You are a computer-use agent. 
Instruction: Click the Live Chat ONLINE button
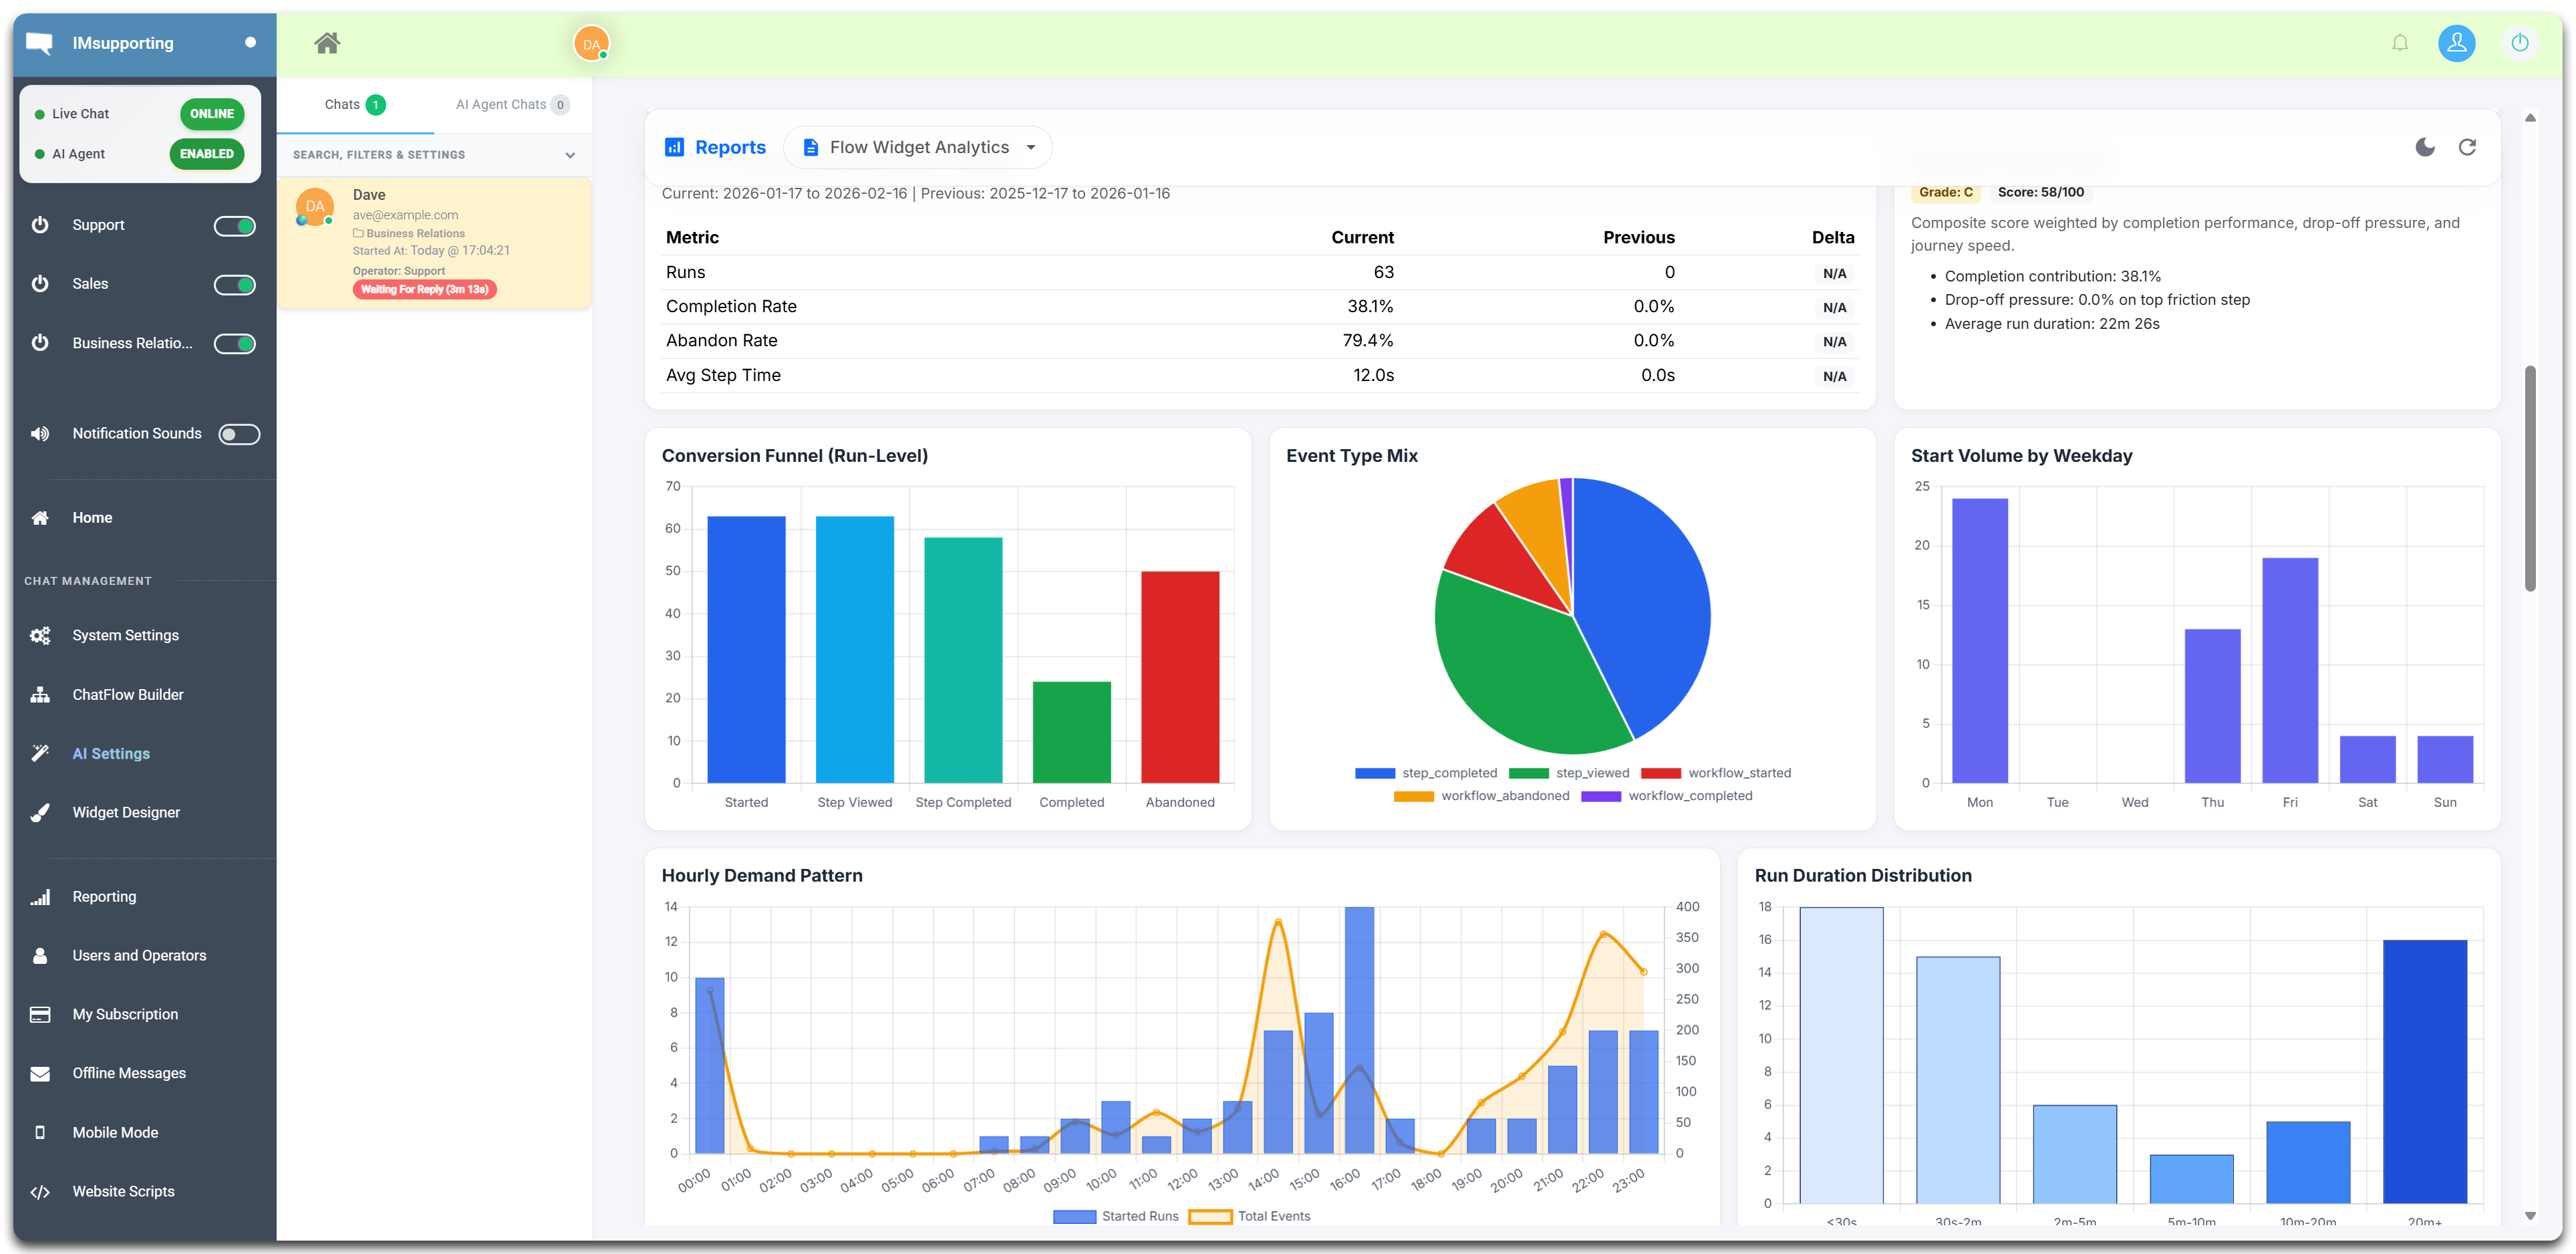(212, 114)
